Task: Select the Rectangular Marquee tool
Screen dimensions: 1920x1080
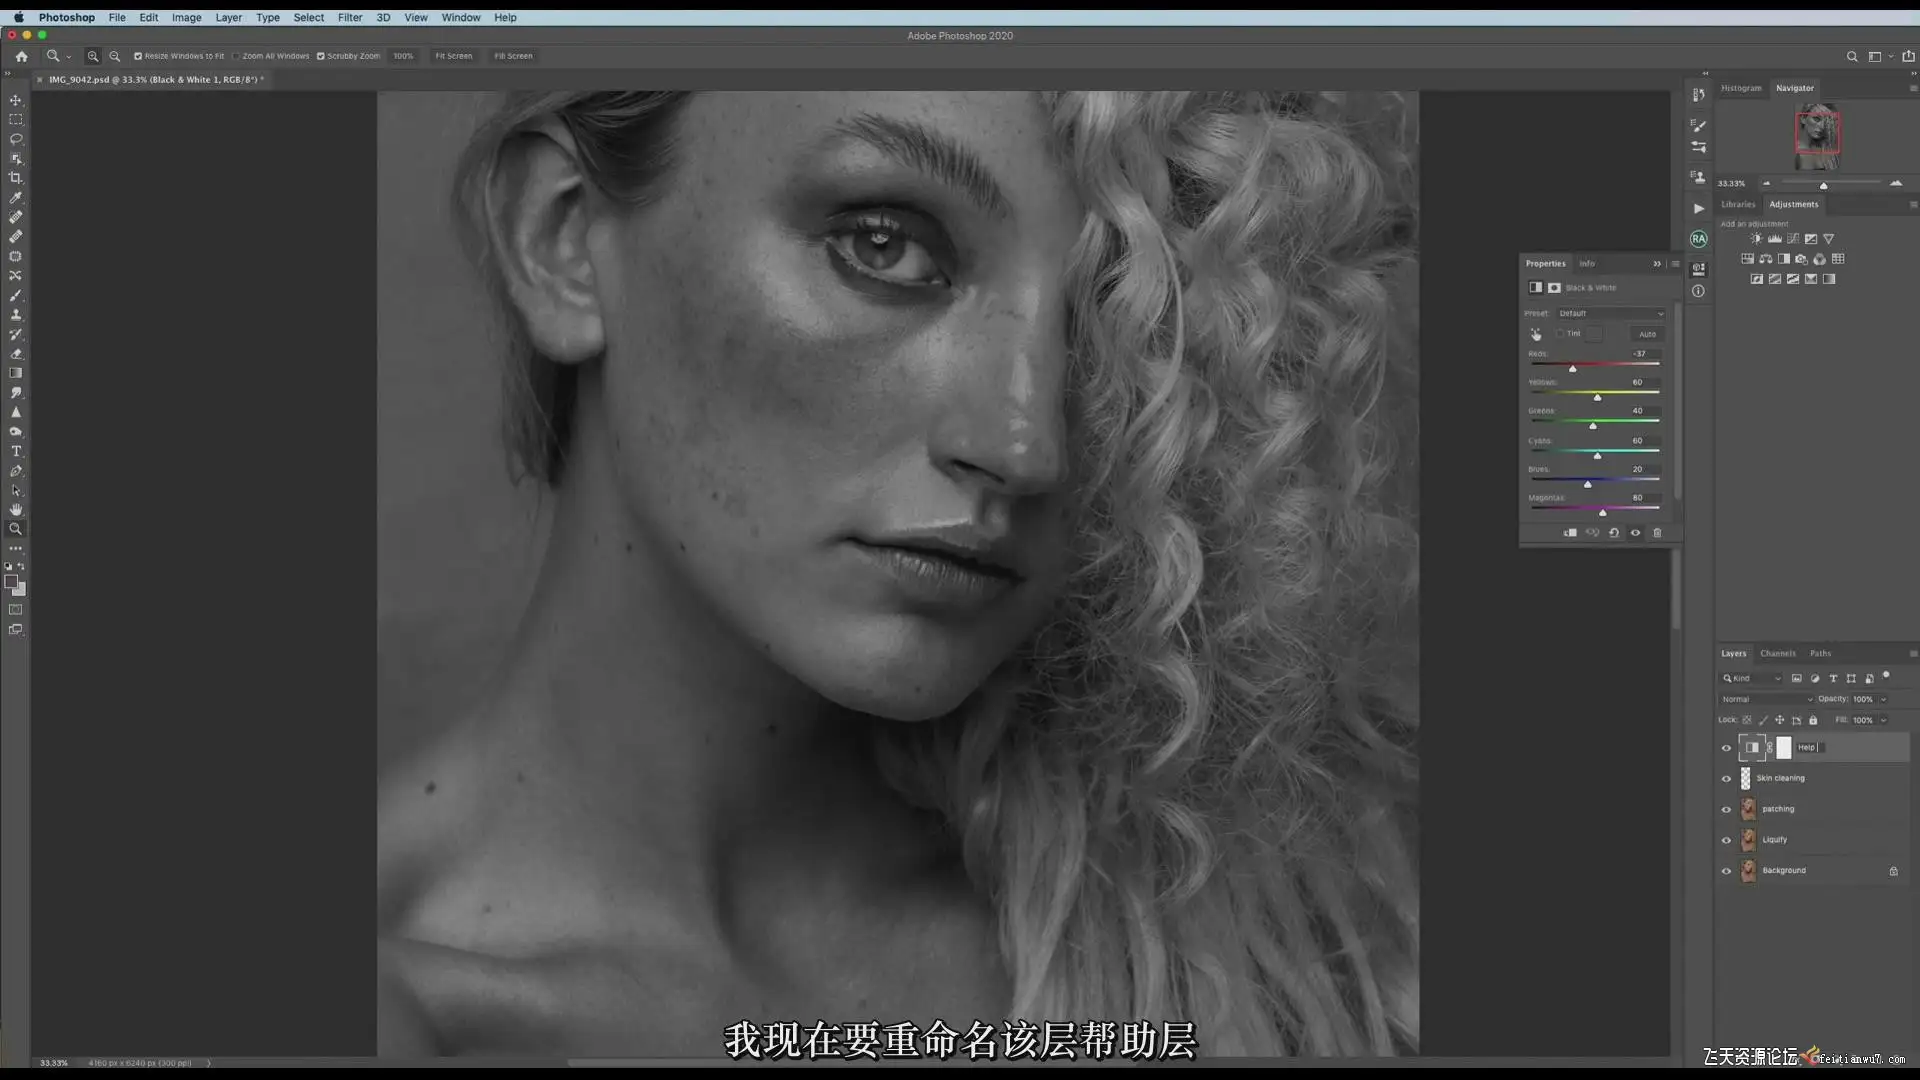Action: click(15, 119)
